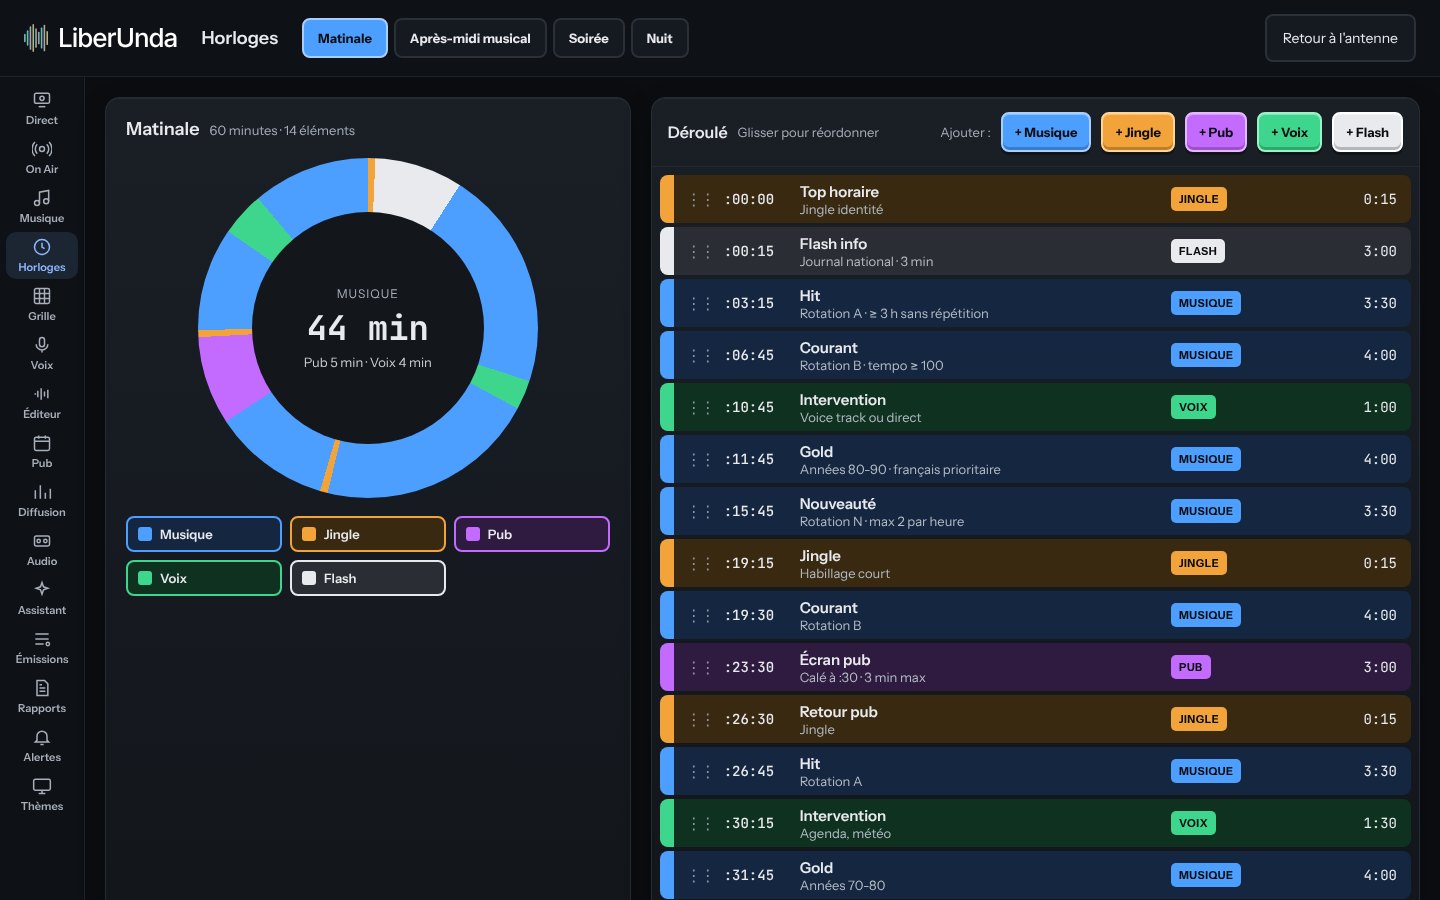Toggle the Musique legend filter
Viewport: 1440px width, 900px height.
tap(204, 534)
